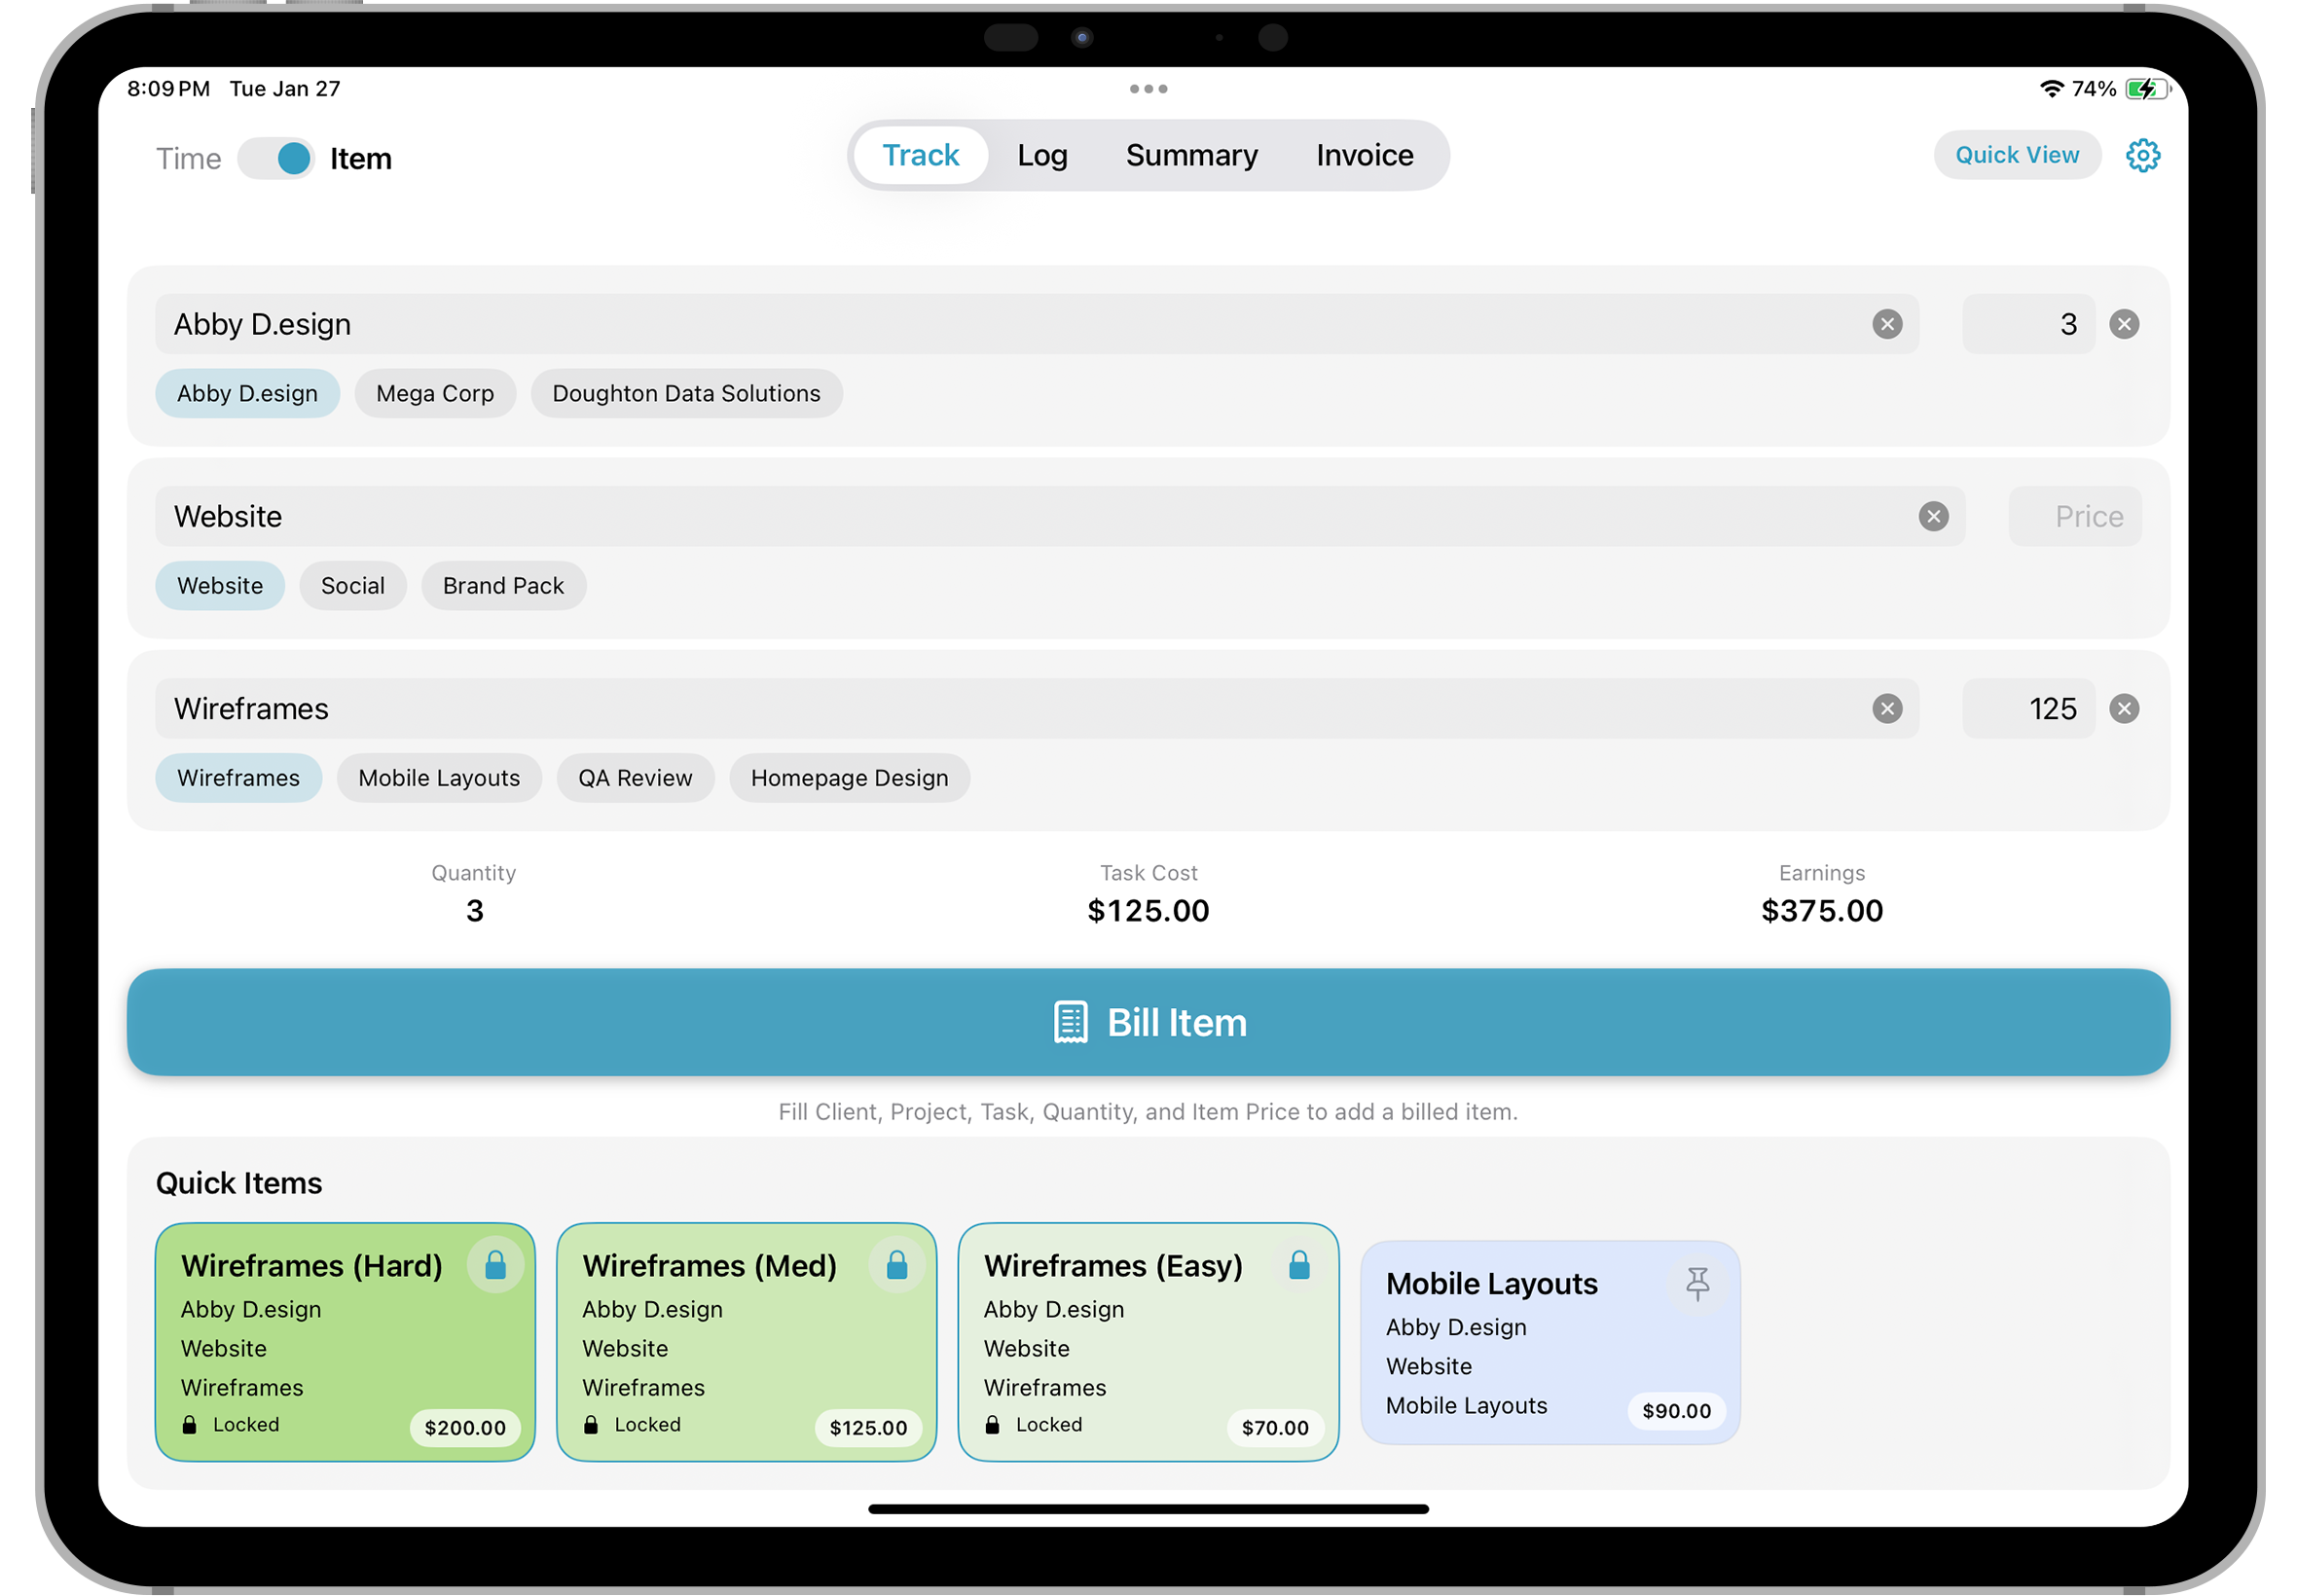Image resolution: width=2297 pixels, height=1596 pixels.
Task: Choose the Brand Pack project chip
Action: point(503,586)
